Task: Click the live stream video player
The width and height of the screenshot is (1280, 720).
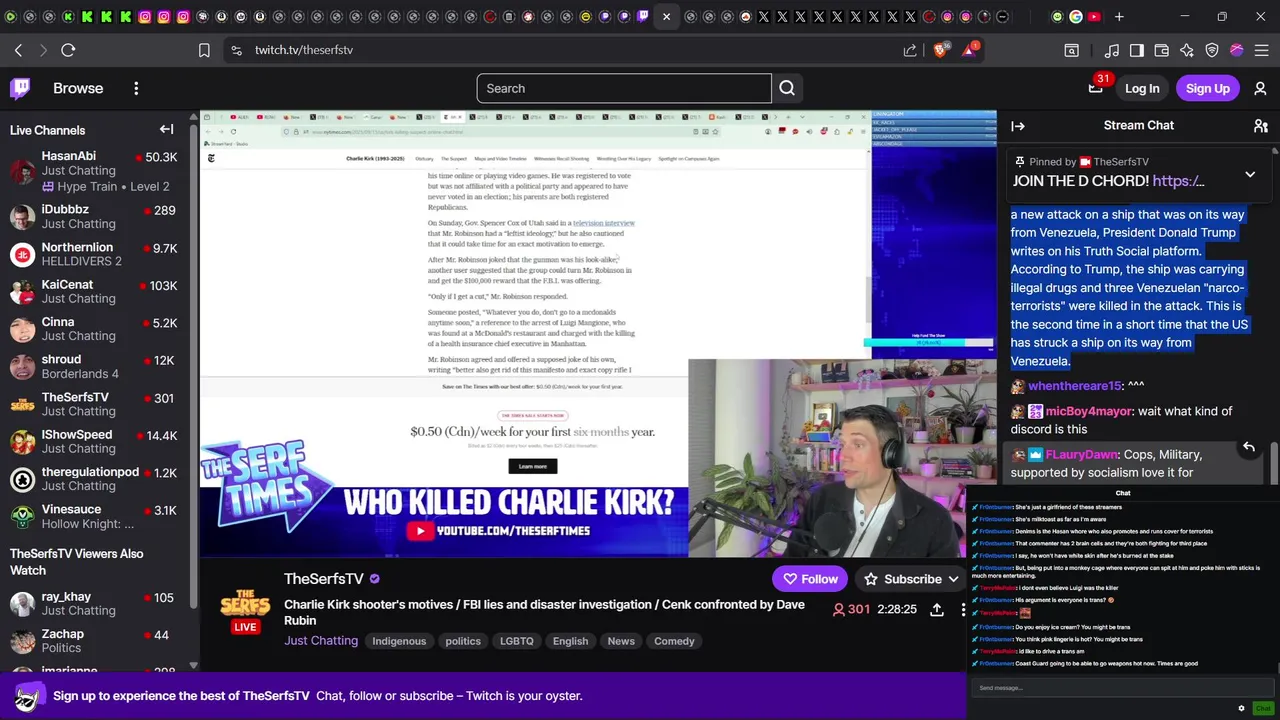Action: point(598,333)
